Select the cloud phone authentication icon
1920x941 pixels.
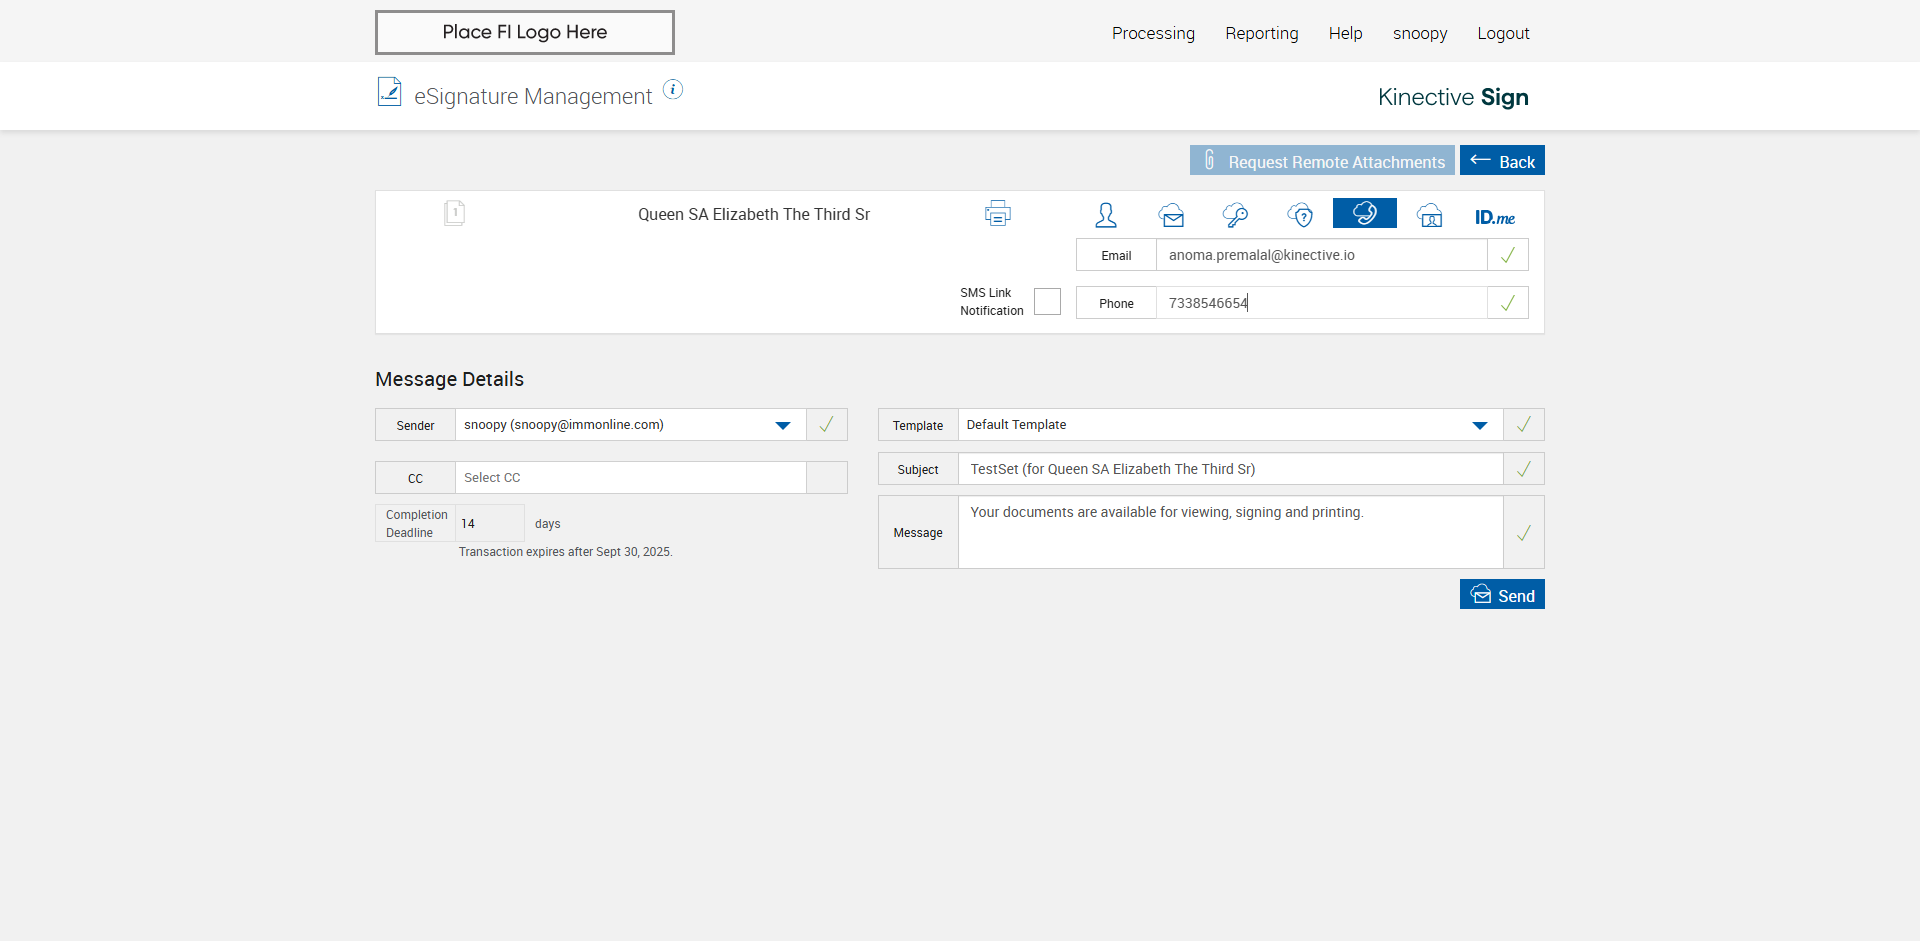[1364, 213]
